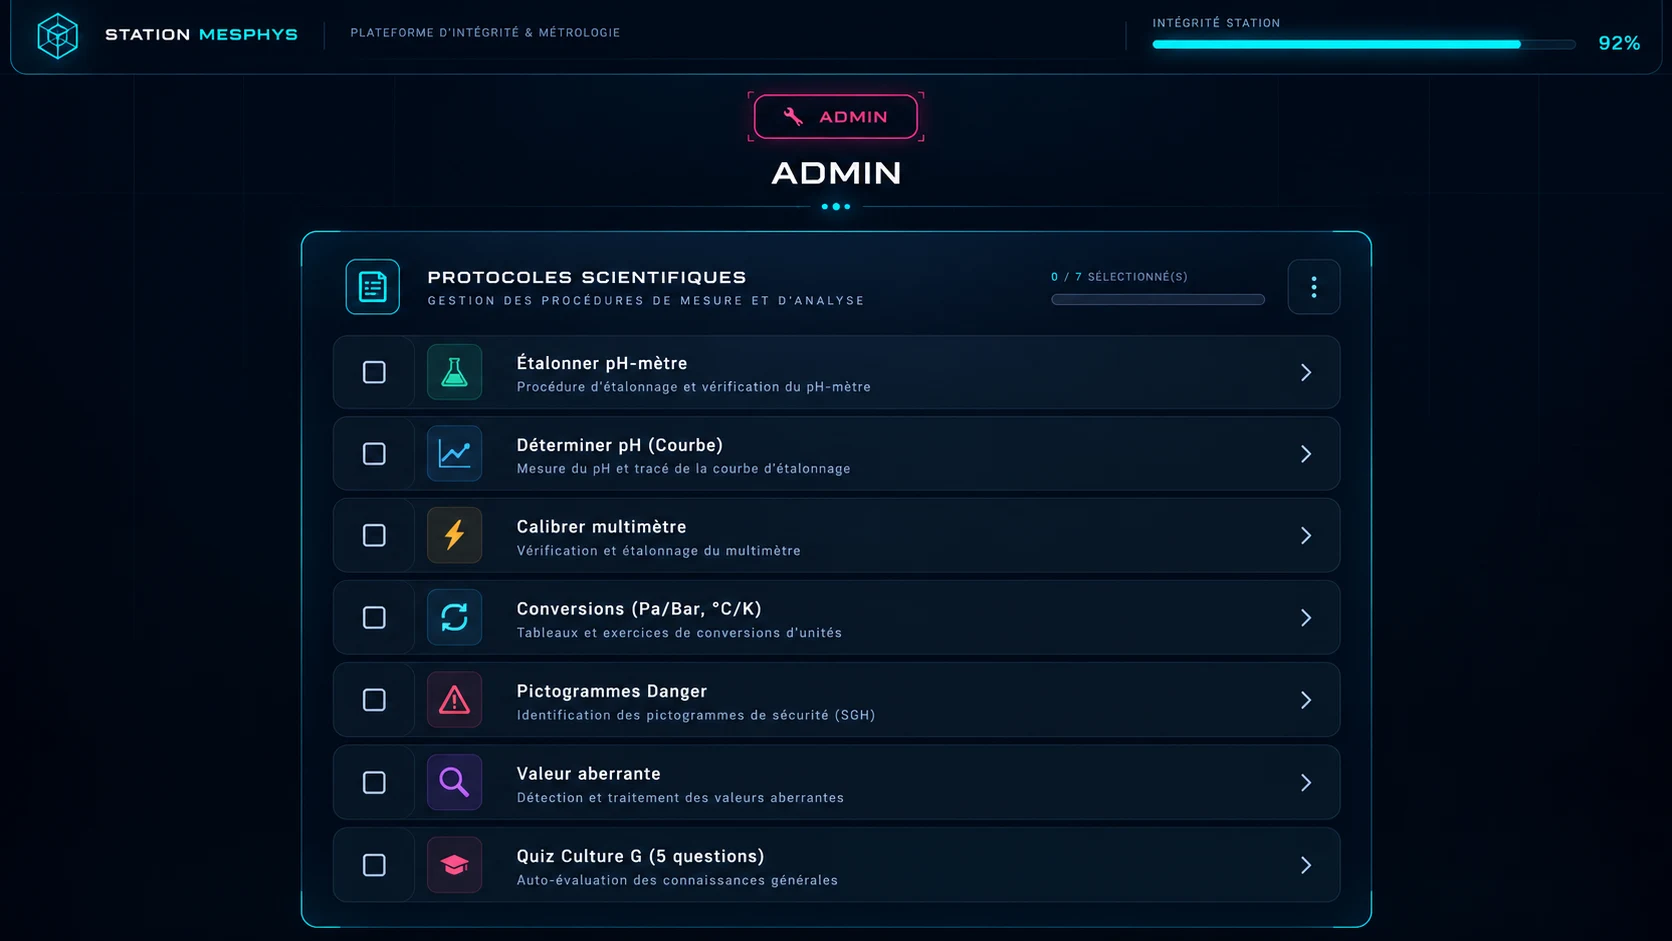Click the Station Mesphys cube logo
The height and width of the screenshot is (941, 1672).
57,36
